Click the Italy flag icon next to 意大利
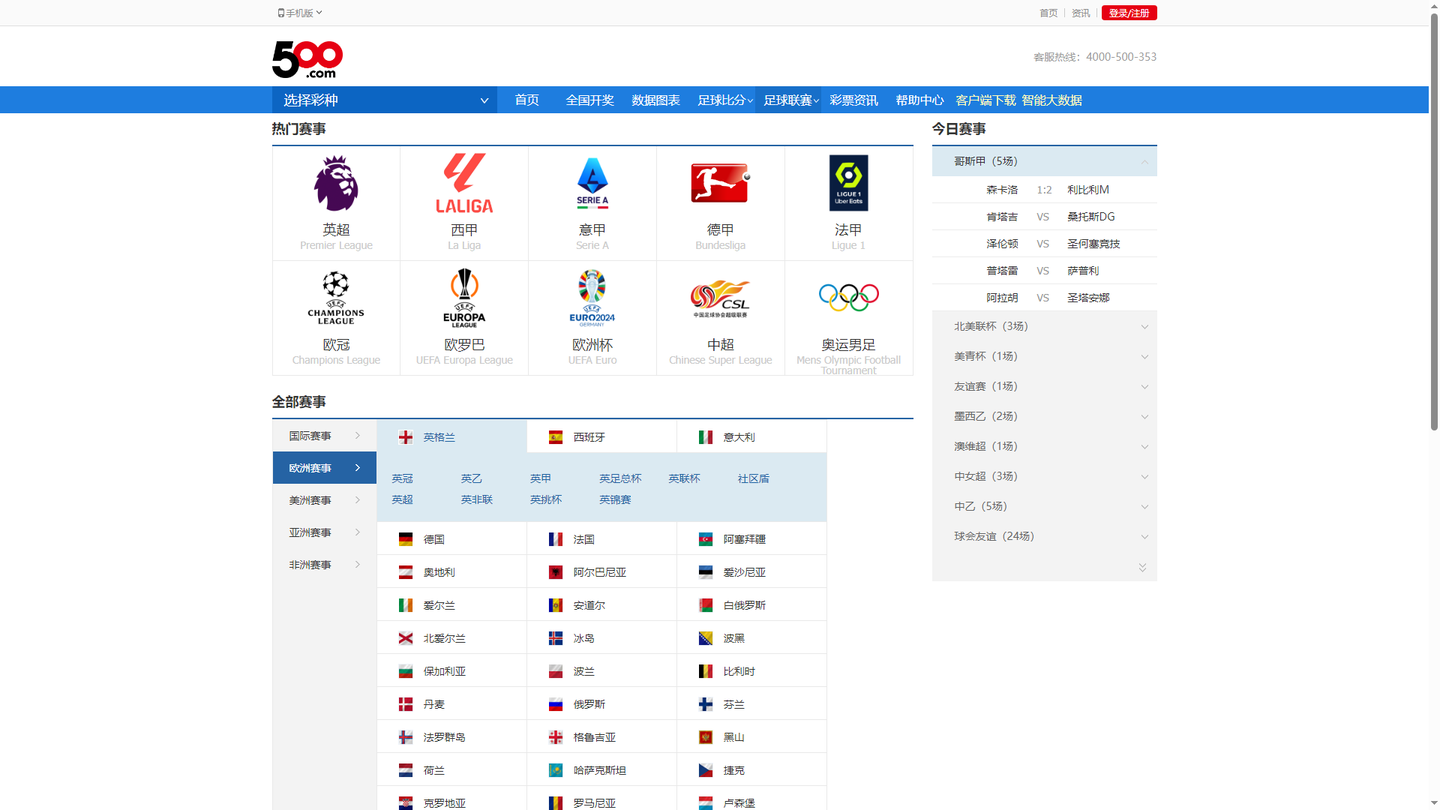1440x810 pixels. click(x=705, y=437)
